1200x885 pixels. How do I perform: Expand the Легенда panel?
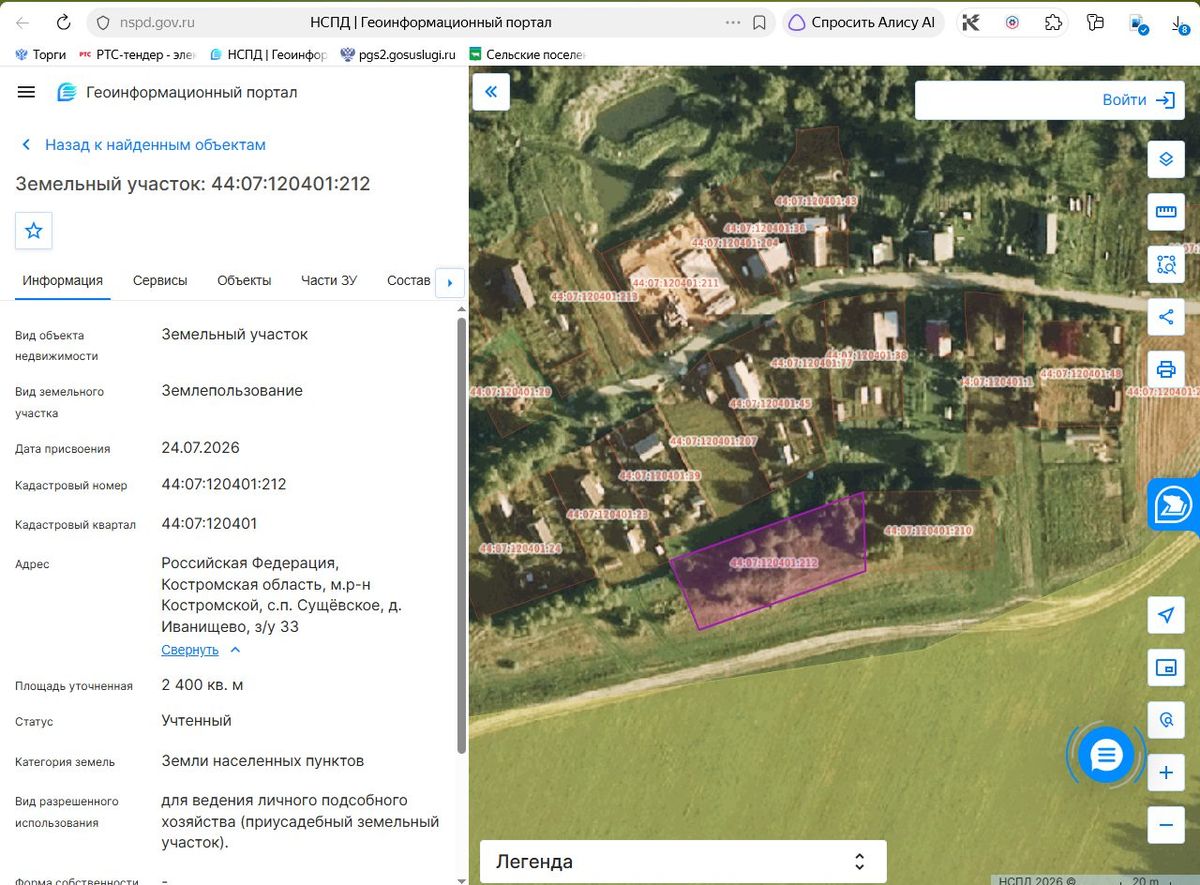[684, 862]
